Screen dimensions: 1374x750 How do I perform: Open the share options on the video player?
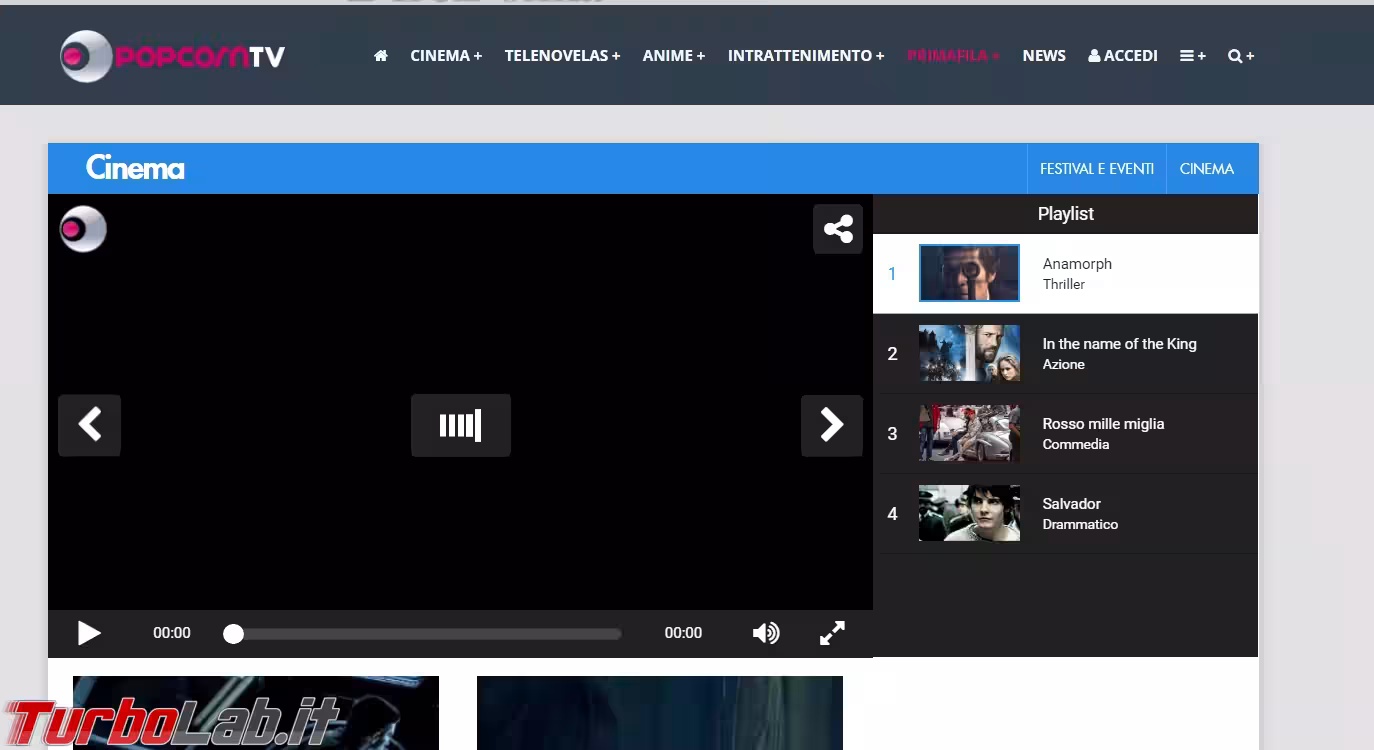837,229
